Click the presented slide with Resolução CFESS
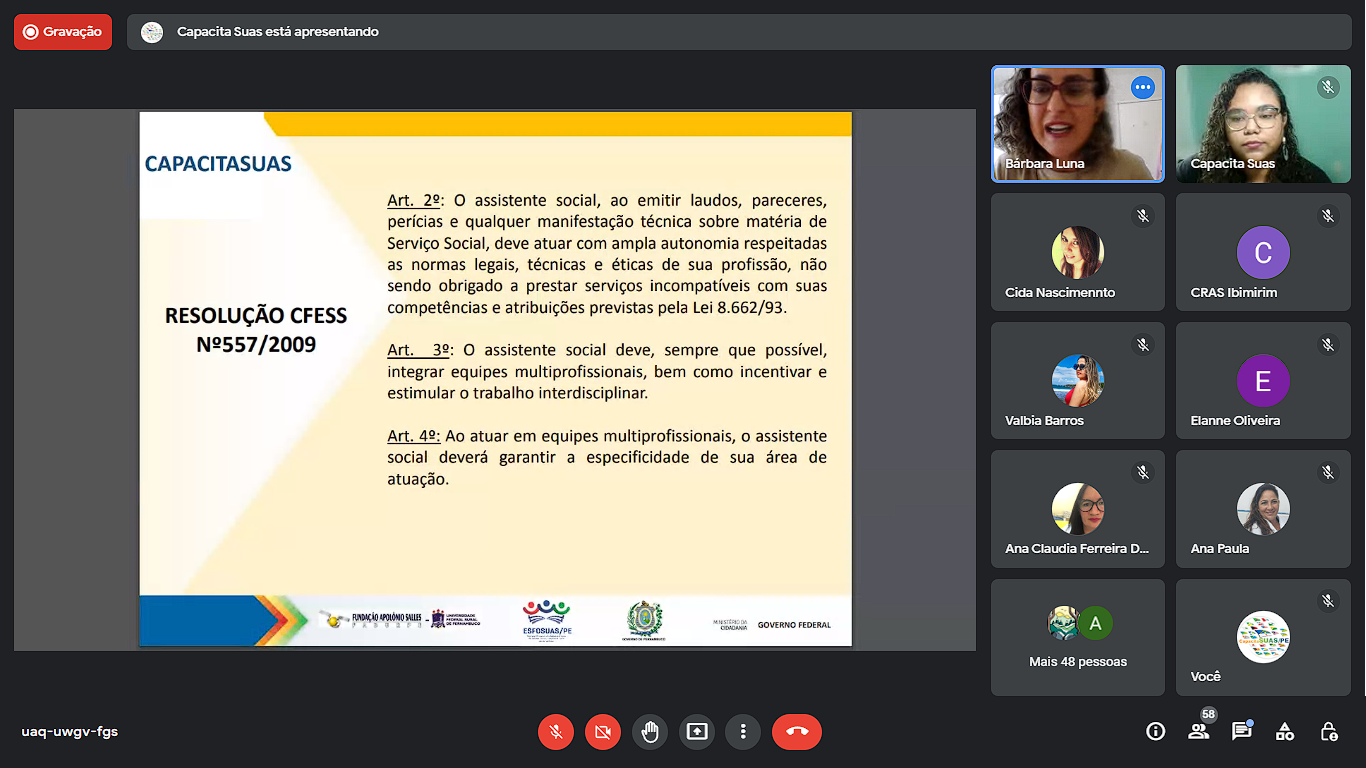This screenshot has width=1366, height=768. click(x=495, y=380)
